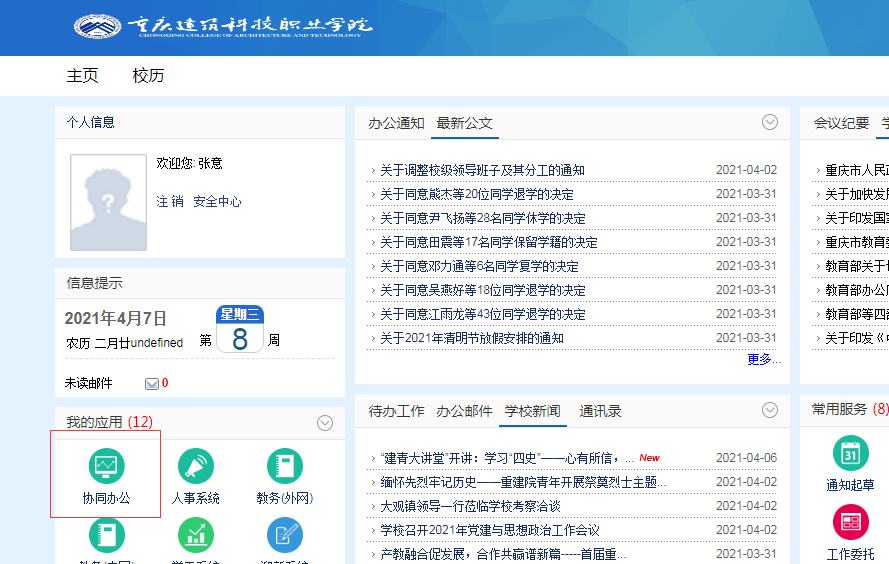Open truncated item 教育部办公 in right panel
Image resolution: width=889 pixels, height=564 pixels.
[x=857, y=290]
